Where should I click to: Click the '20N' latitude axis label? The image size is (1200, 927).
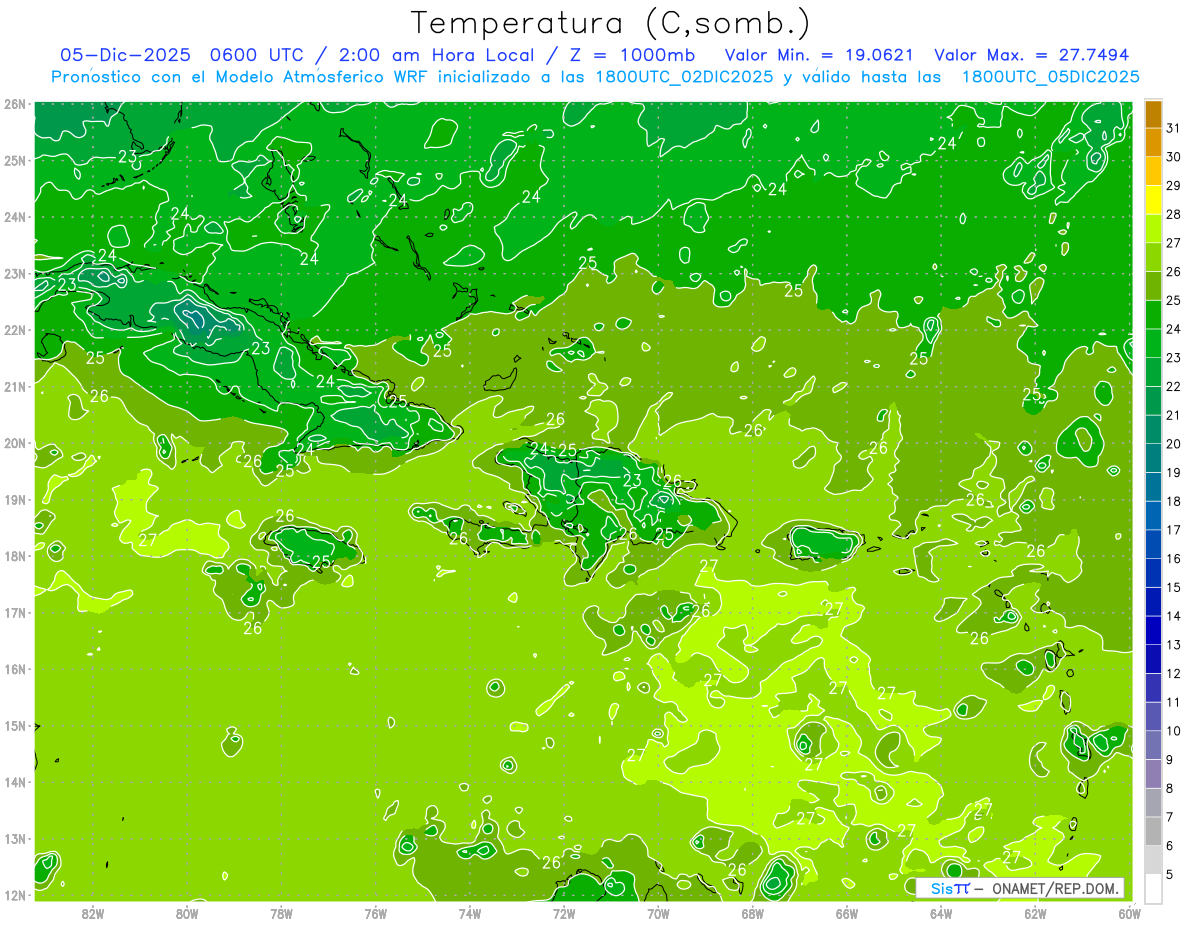[15, 443]
